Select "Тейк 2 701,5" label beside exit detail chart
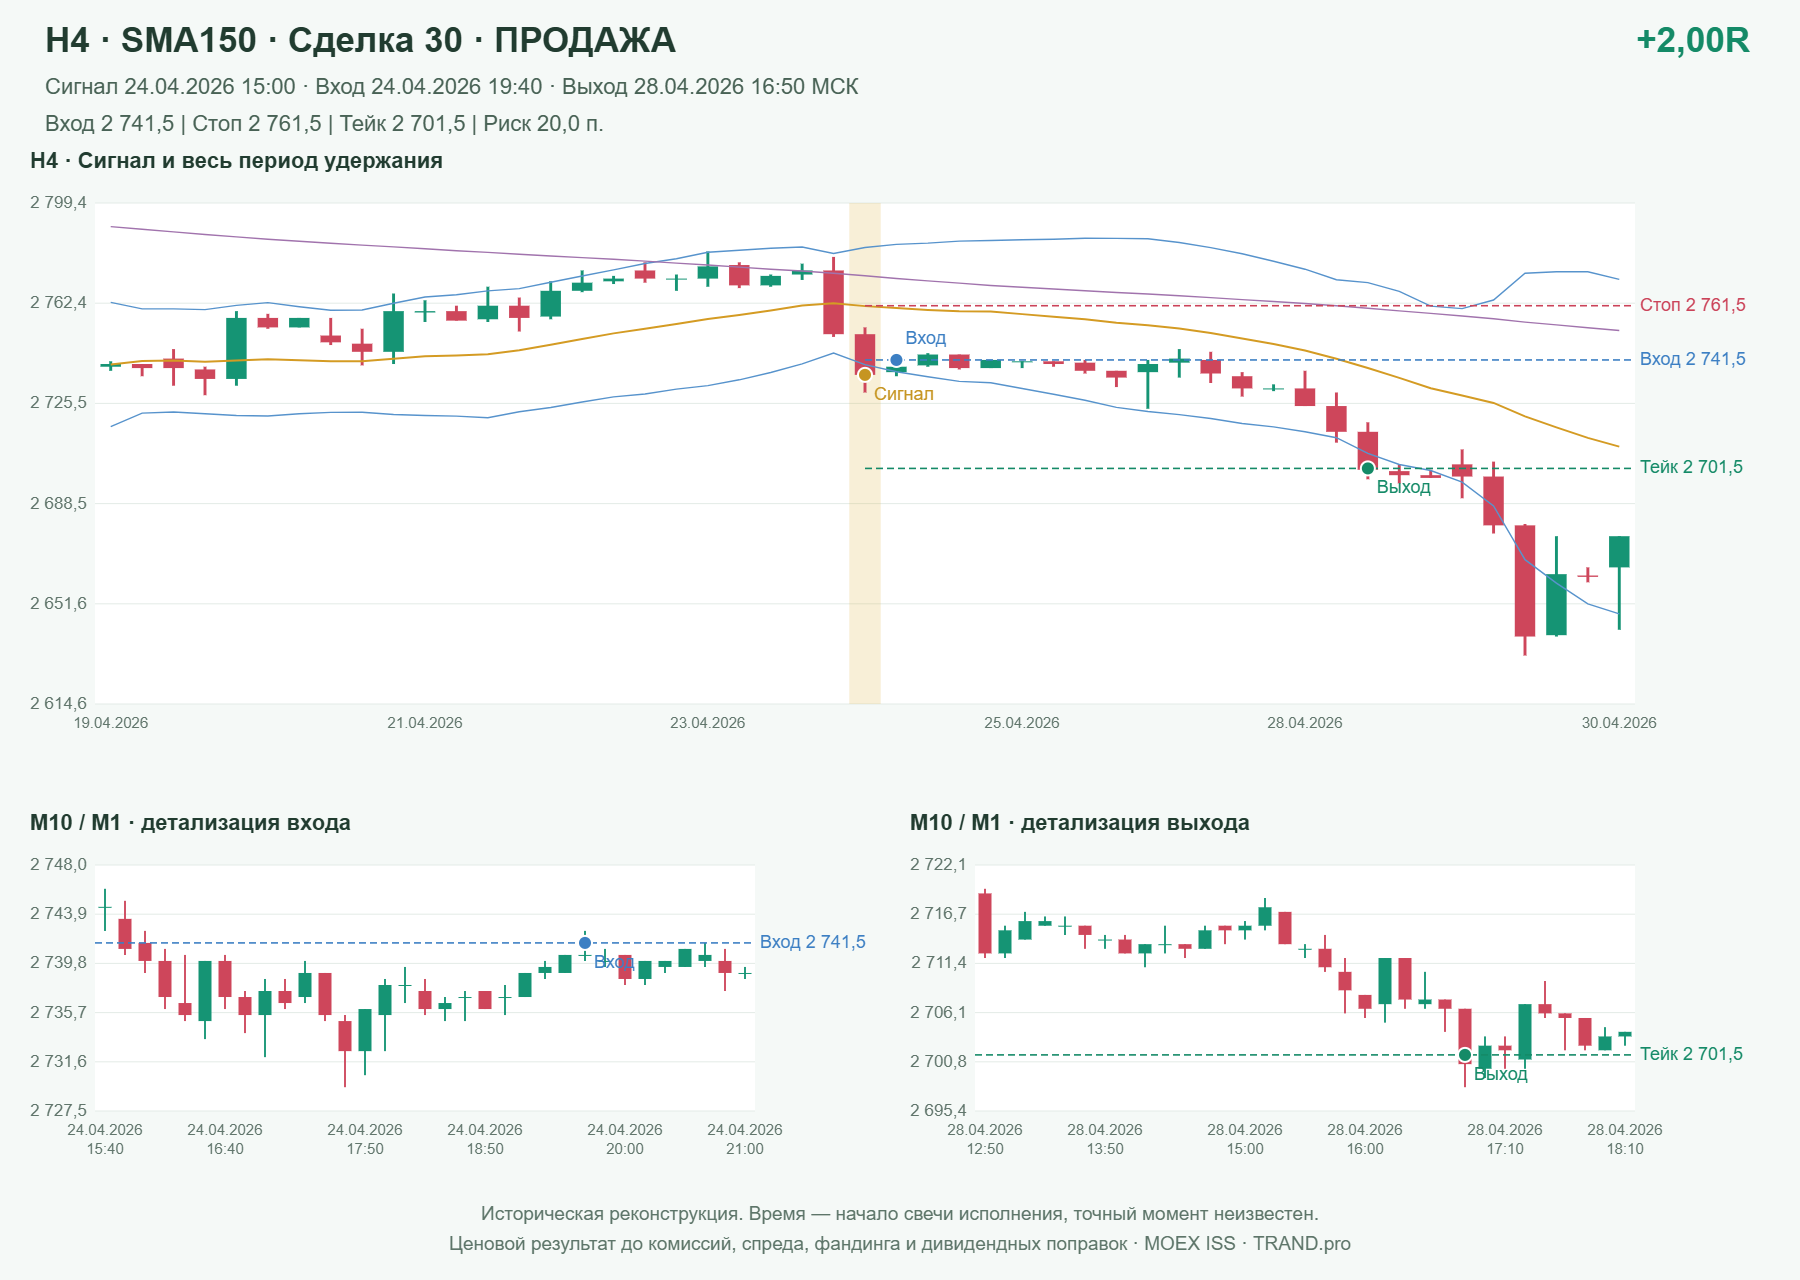This screenshot has height=1280, width=1800. (x=1691, y=1054)
